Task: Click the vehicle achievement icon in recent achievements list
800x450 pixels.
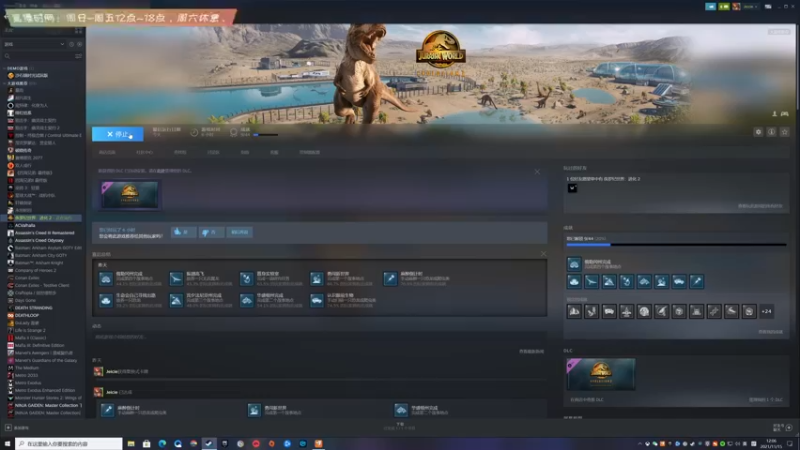Action: tap(317, 301)
